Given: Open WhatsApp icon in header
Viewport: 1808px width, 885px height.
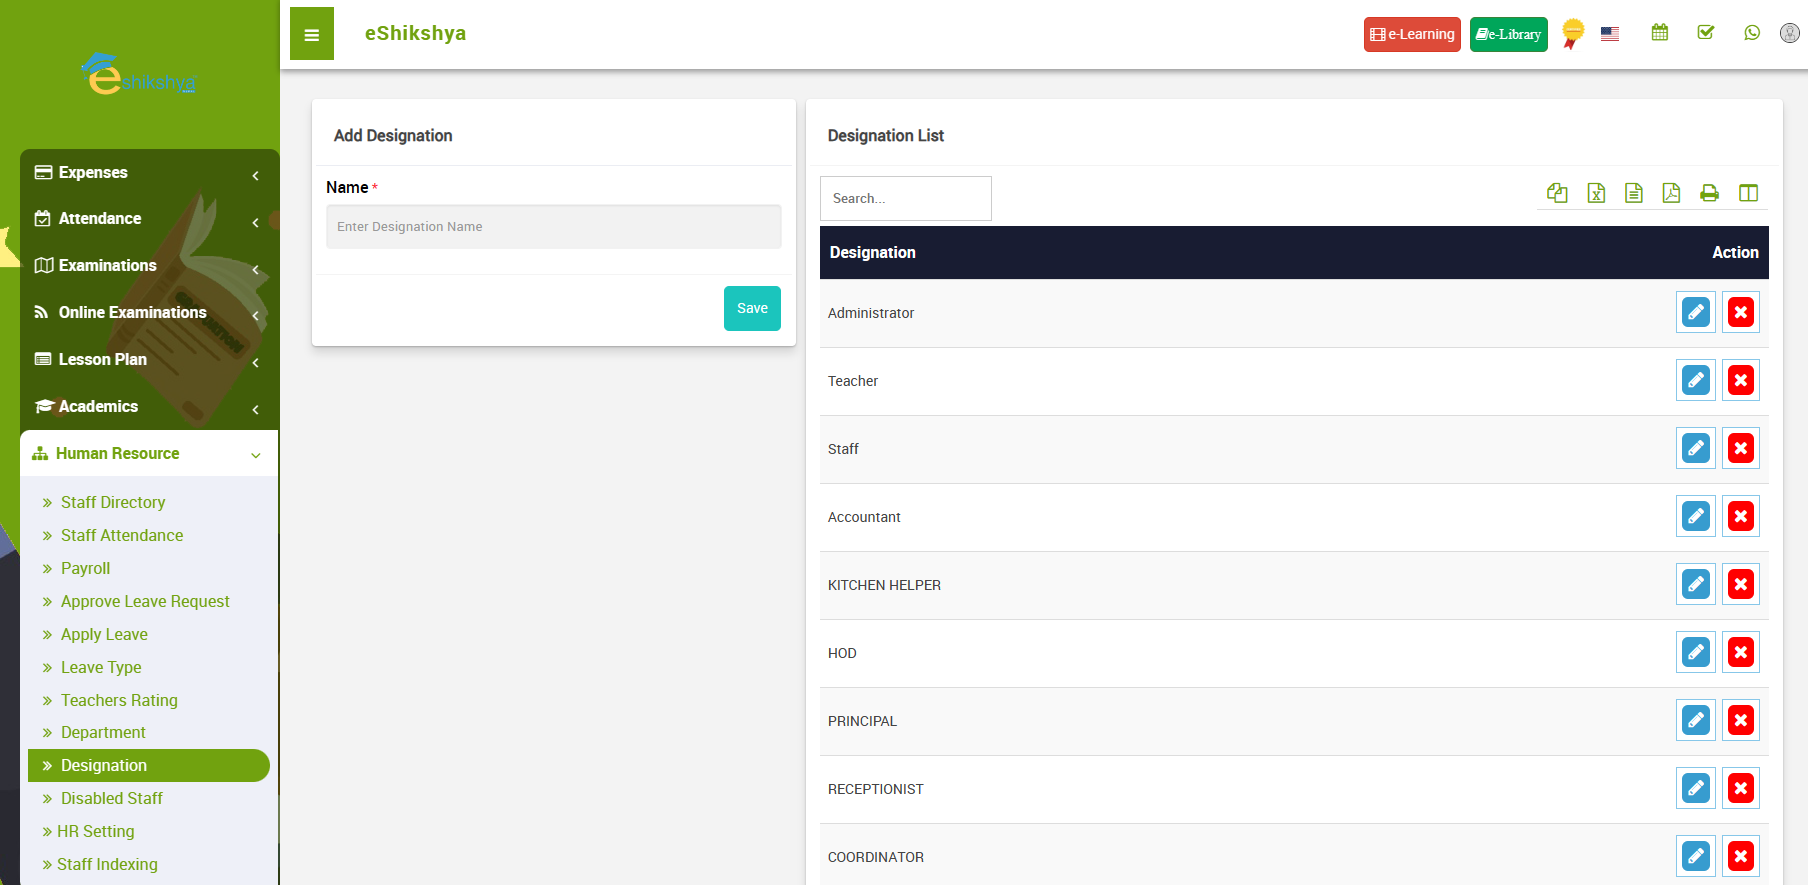Looking at the screenshot, I should point(1752,33).
